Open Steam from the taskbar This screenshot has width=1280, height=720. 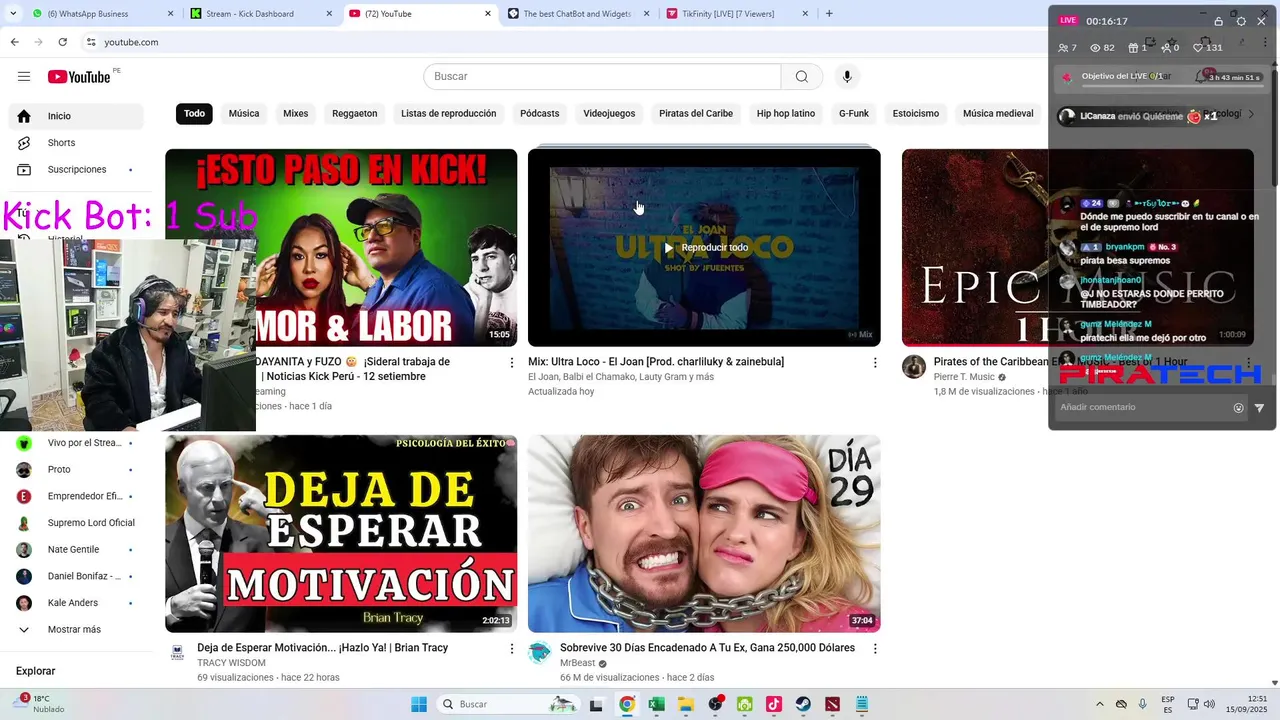(x=803, y=704)
